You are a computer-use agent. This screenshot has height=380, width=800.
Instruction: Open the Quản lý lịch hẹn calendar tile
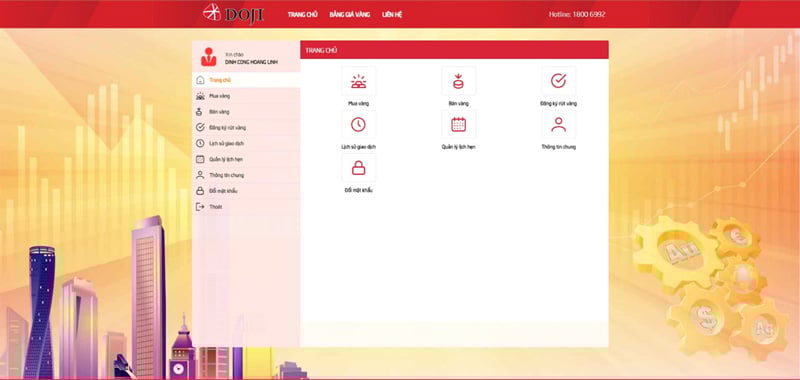[x=459, y=124]
